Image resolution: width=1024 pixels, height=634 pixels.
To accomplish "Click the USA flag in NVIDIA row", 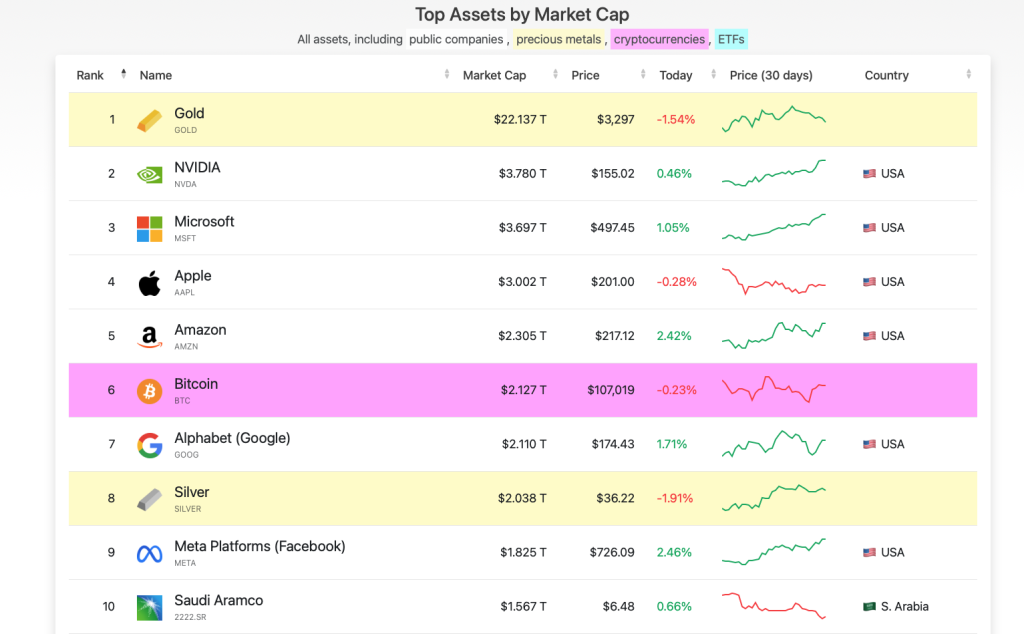I will (869, 174).
